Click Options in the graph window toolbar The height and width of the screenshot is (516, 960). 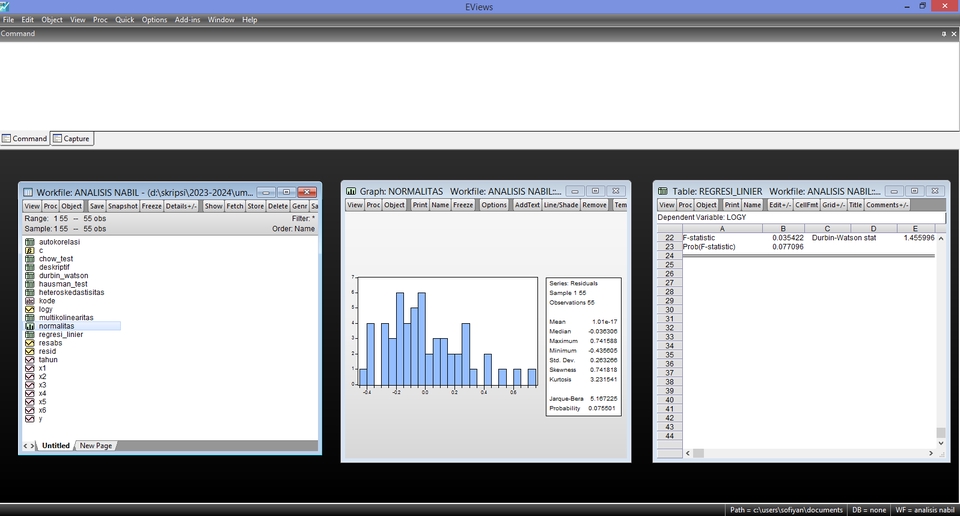(493, 205)
